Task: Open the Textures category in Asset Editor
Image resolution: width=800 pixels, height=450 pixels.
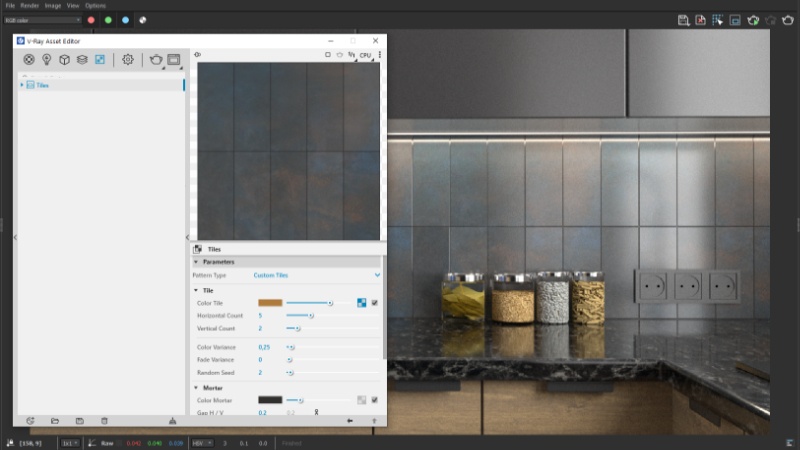Action: [100, 60]
